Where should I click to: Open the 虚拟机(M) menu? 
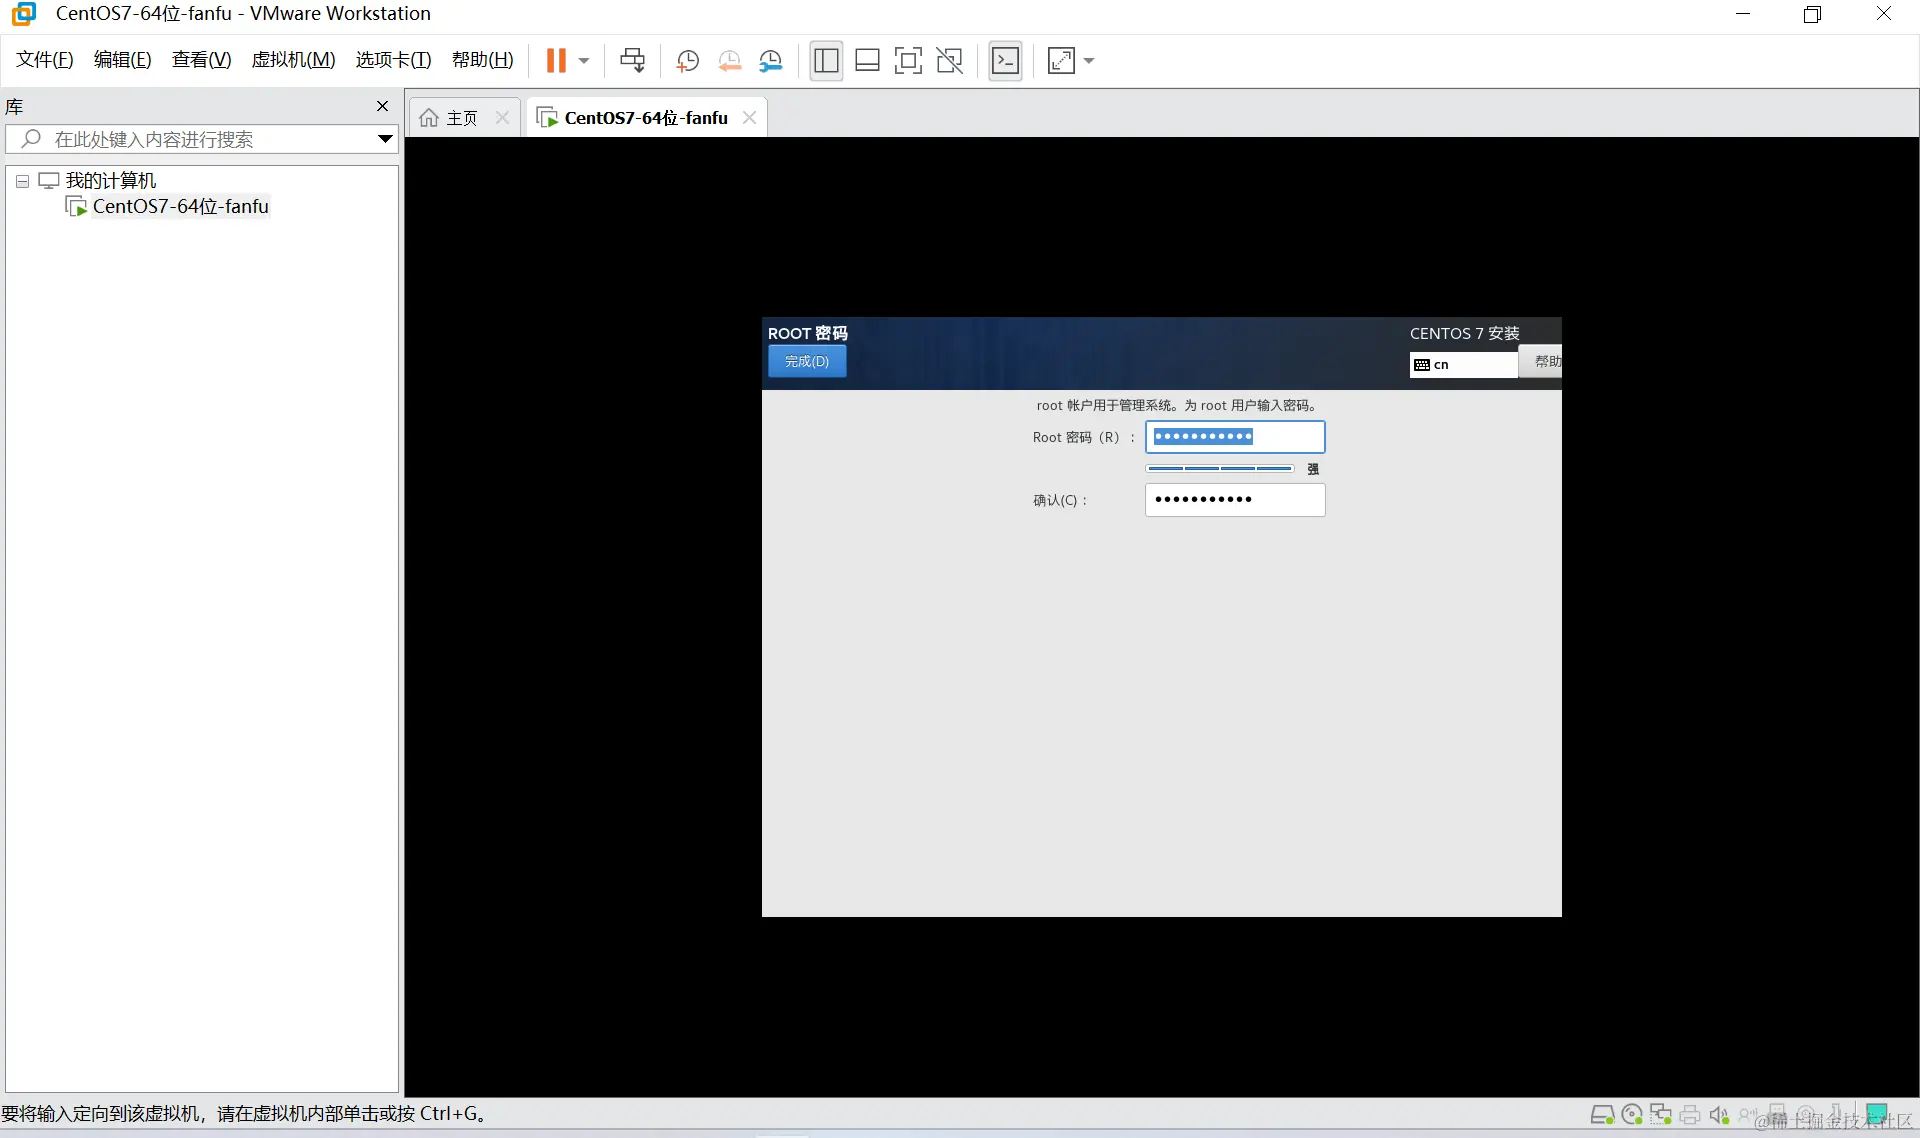point(293,60)
